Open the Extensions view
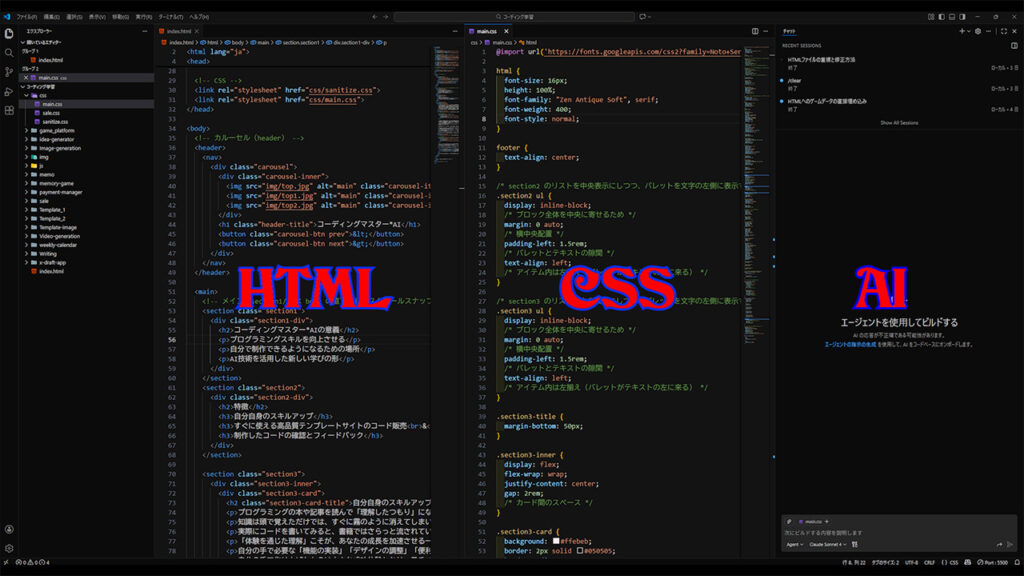This screenshot has height=576, width=1024. pyautogui.click(x=9, y=109)
